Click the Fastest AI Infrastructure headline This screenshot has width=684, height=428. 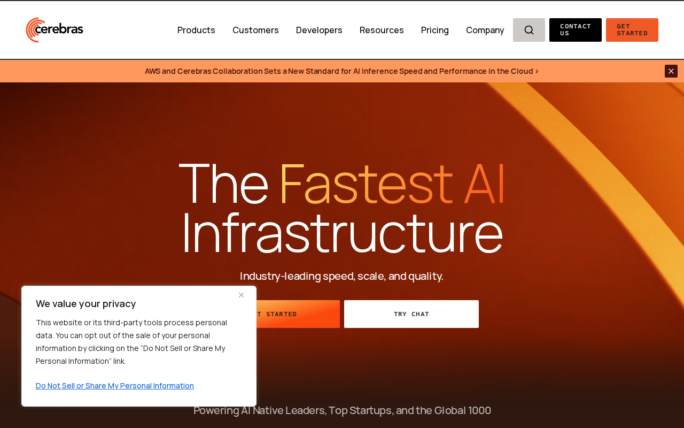341,208
